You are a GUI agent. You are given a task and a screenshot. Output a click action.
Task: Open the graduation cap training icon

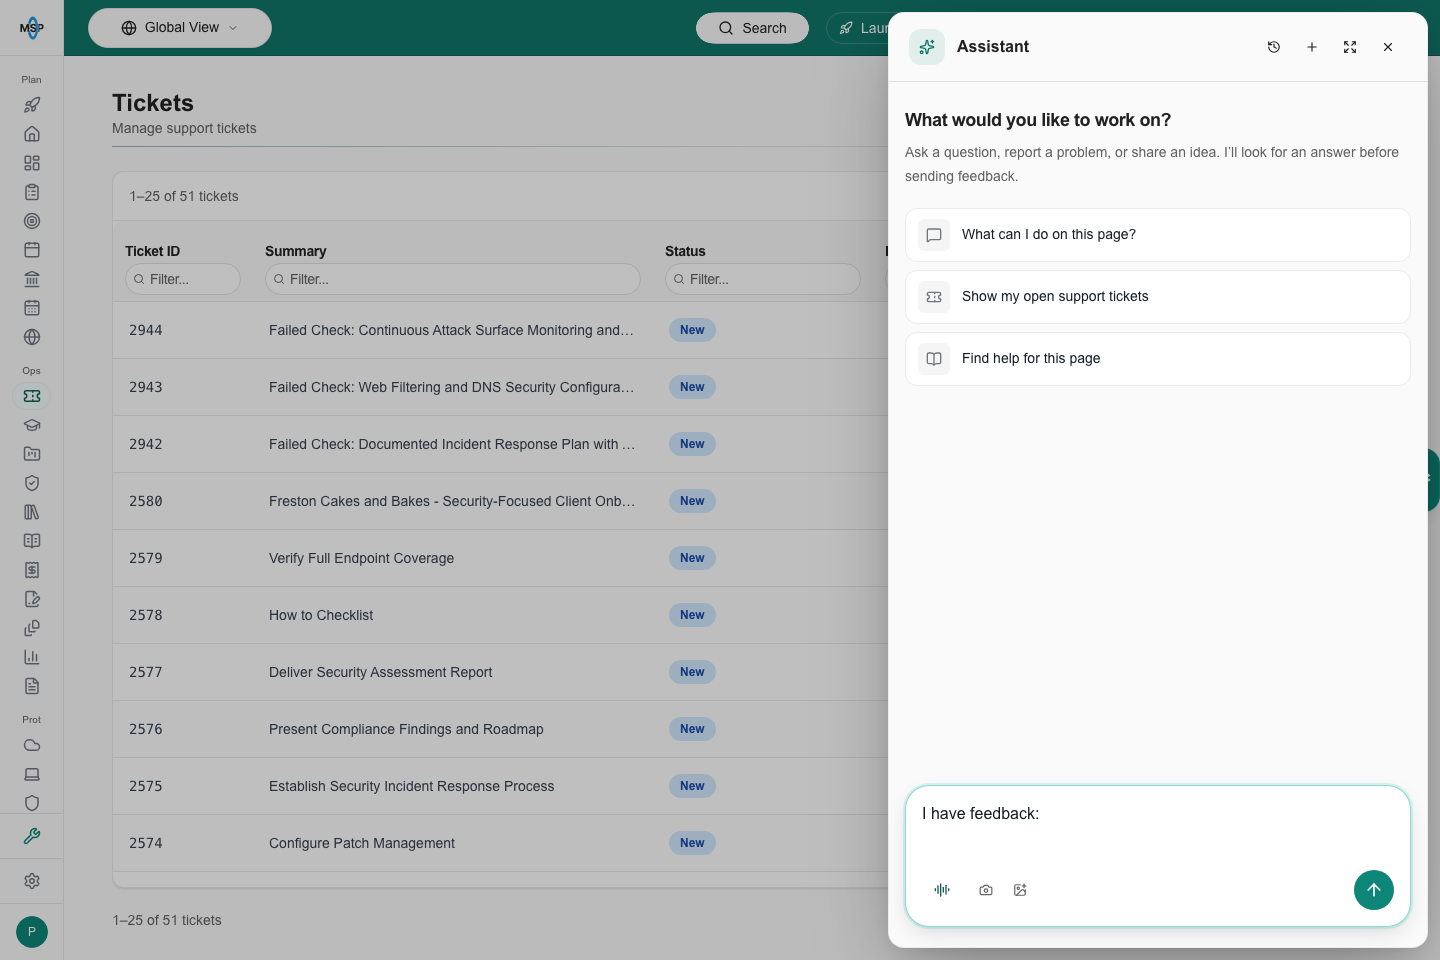tap(32, 425)
